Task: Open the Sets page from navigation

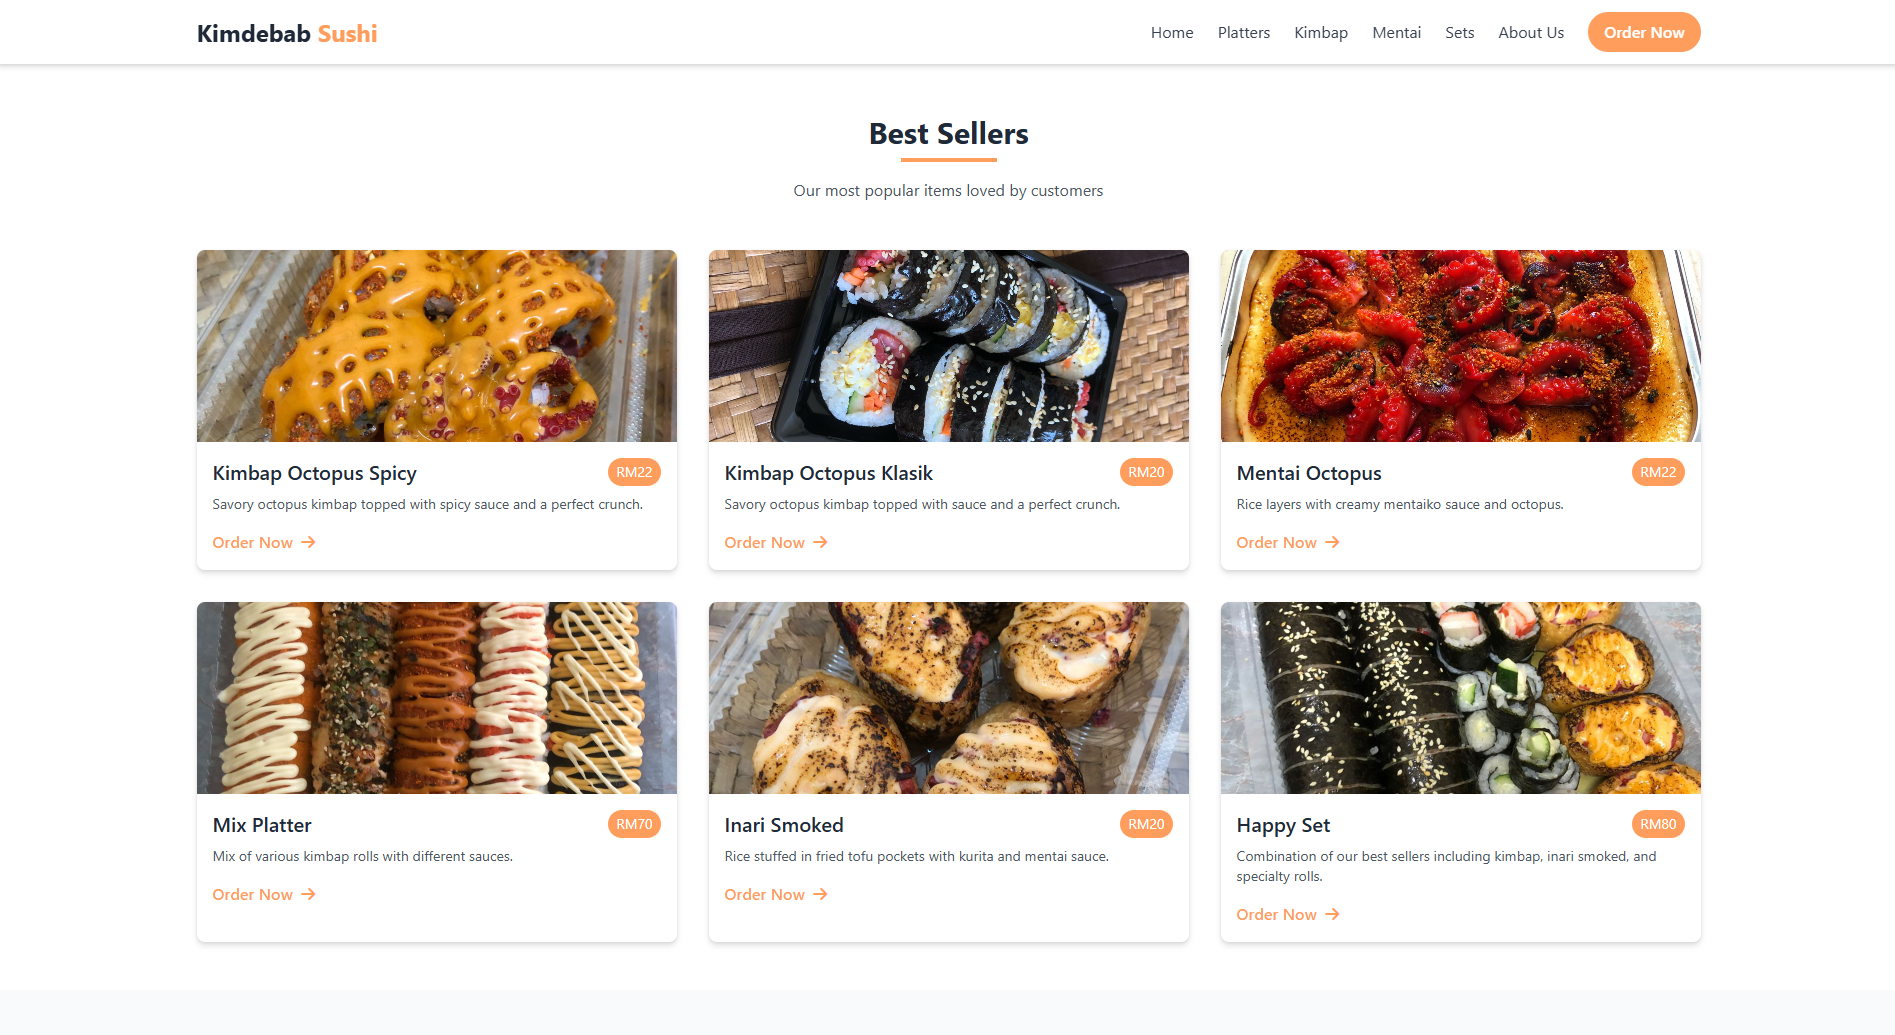Action: (1459, 32)
